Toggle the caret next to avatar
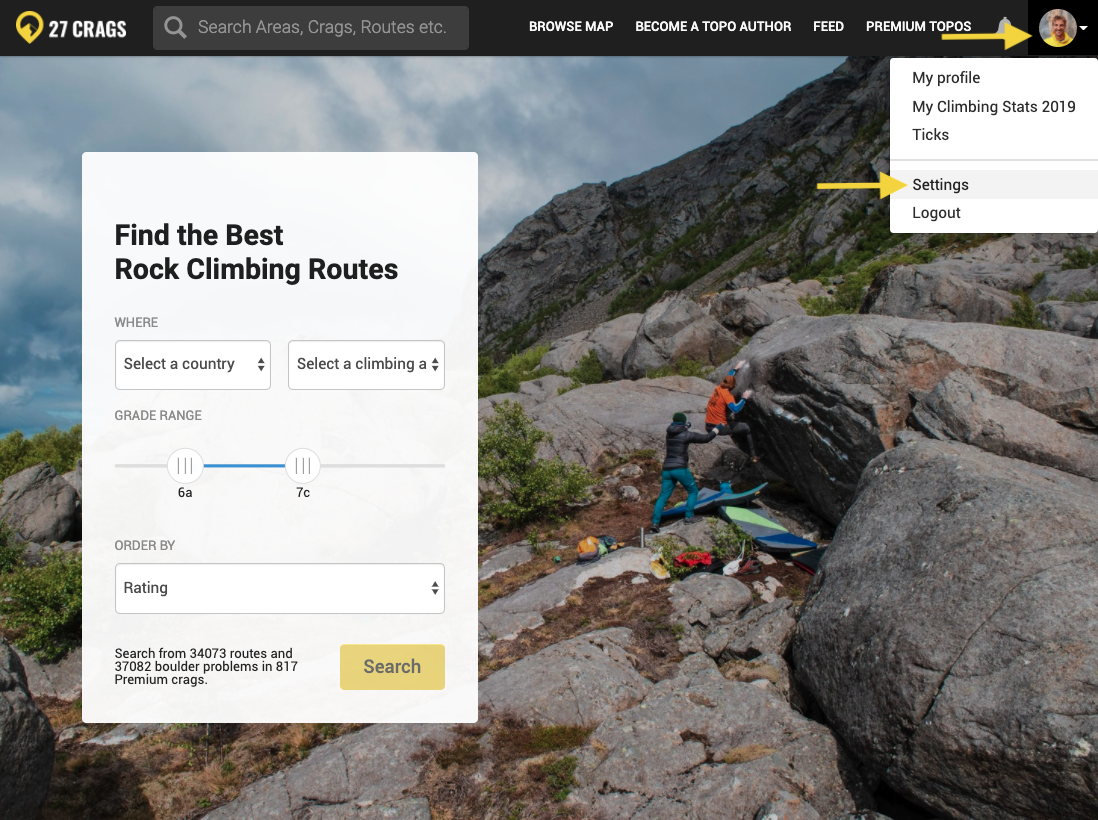Screen dimensions: 1098x820 [x=1083, y=28]
